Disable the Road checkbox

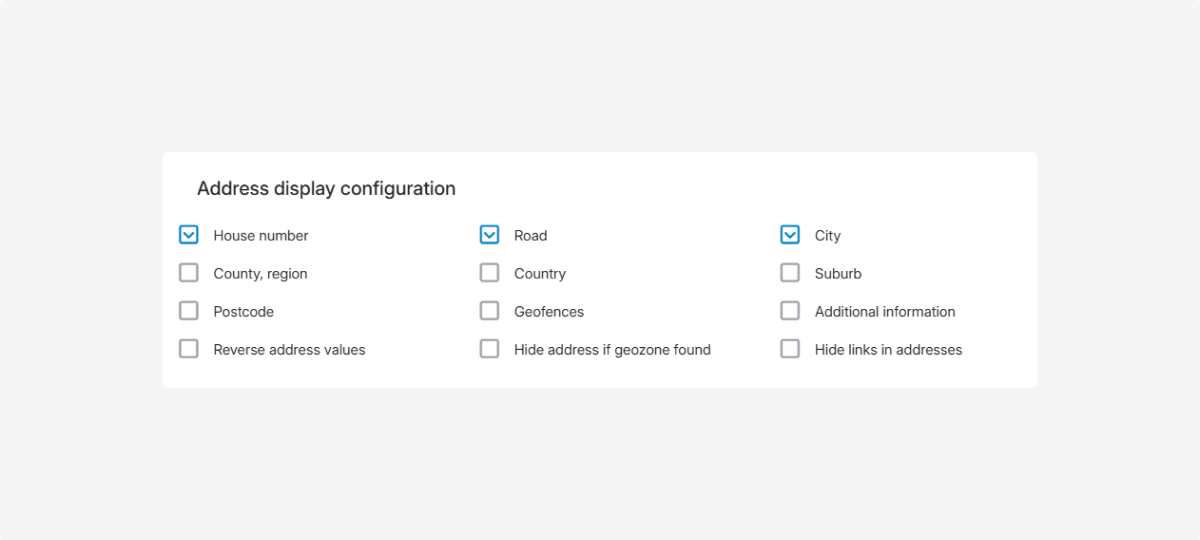pyautogui.click(x=489, y=235)
